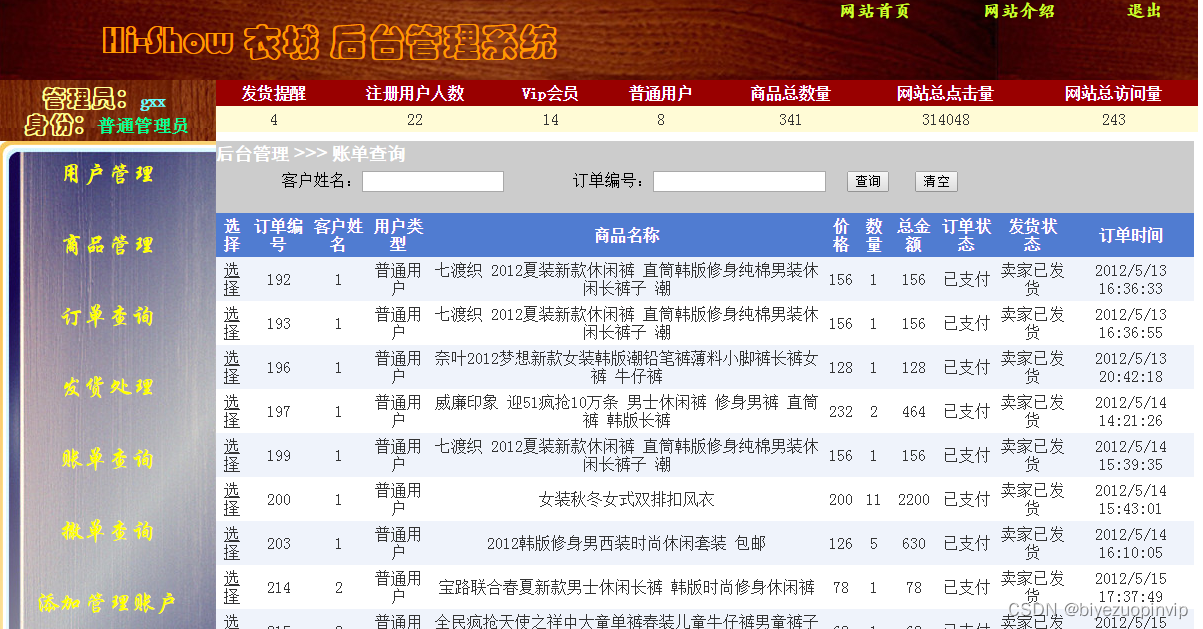Click 发货状态 column header
Viewport: 1203px width, 629px height.
(x=1033, y=235)
